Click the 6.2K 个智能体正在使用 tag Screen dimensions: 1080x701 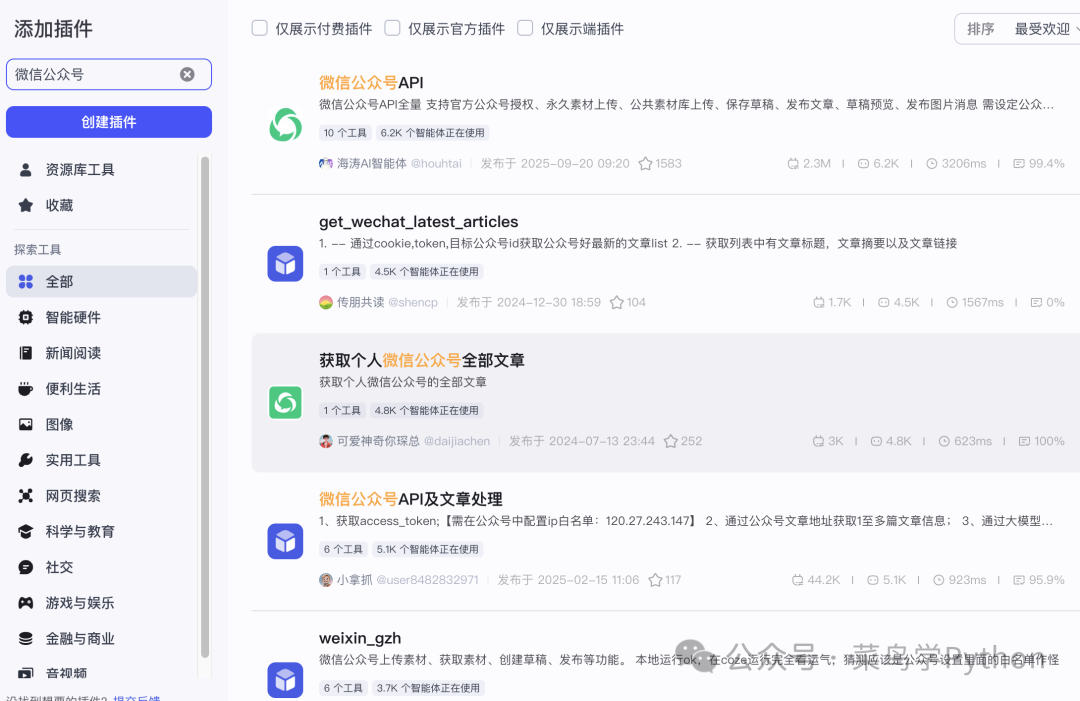pyautogui.click(x=433, y=133)
